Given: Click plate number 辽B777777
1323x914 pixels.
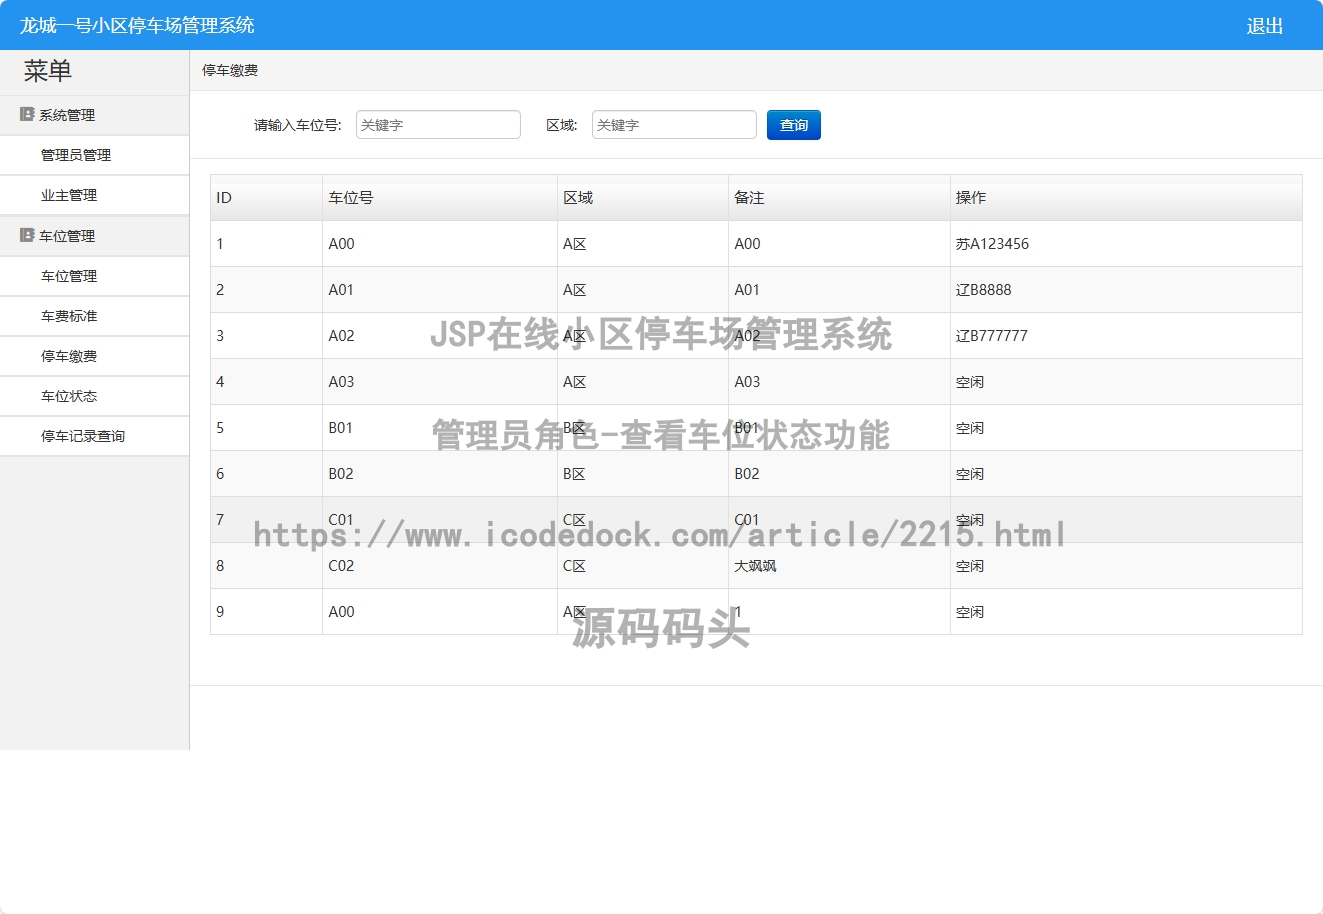Looking at the screenshot, I should [x=991, y=336].
